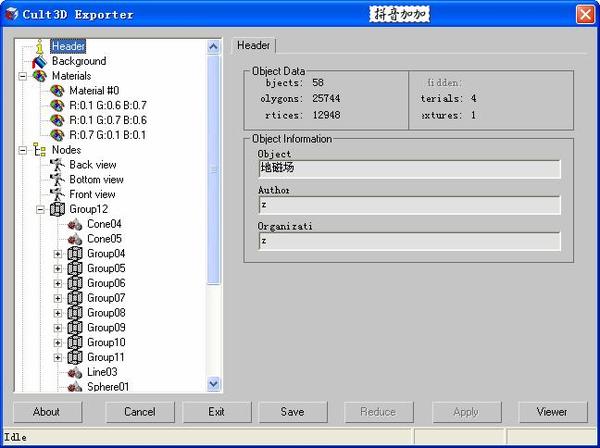
Task: Expand the Group06 node
Action: coord(58,283)
